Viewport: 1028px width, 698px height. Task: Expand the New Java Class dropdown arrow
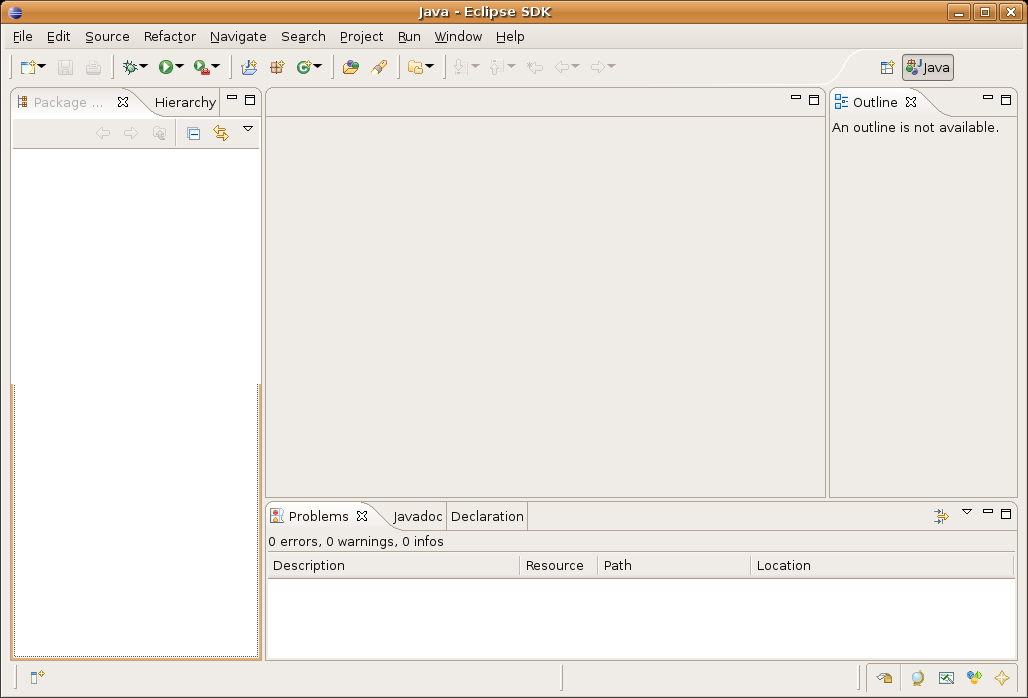coord(317,66)
